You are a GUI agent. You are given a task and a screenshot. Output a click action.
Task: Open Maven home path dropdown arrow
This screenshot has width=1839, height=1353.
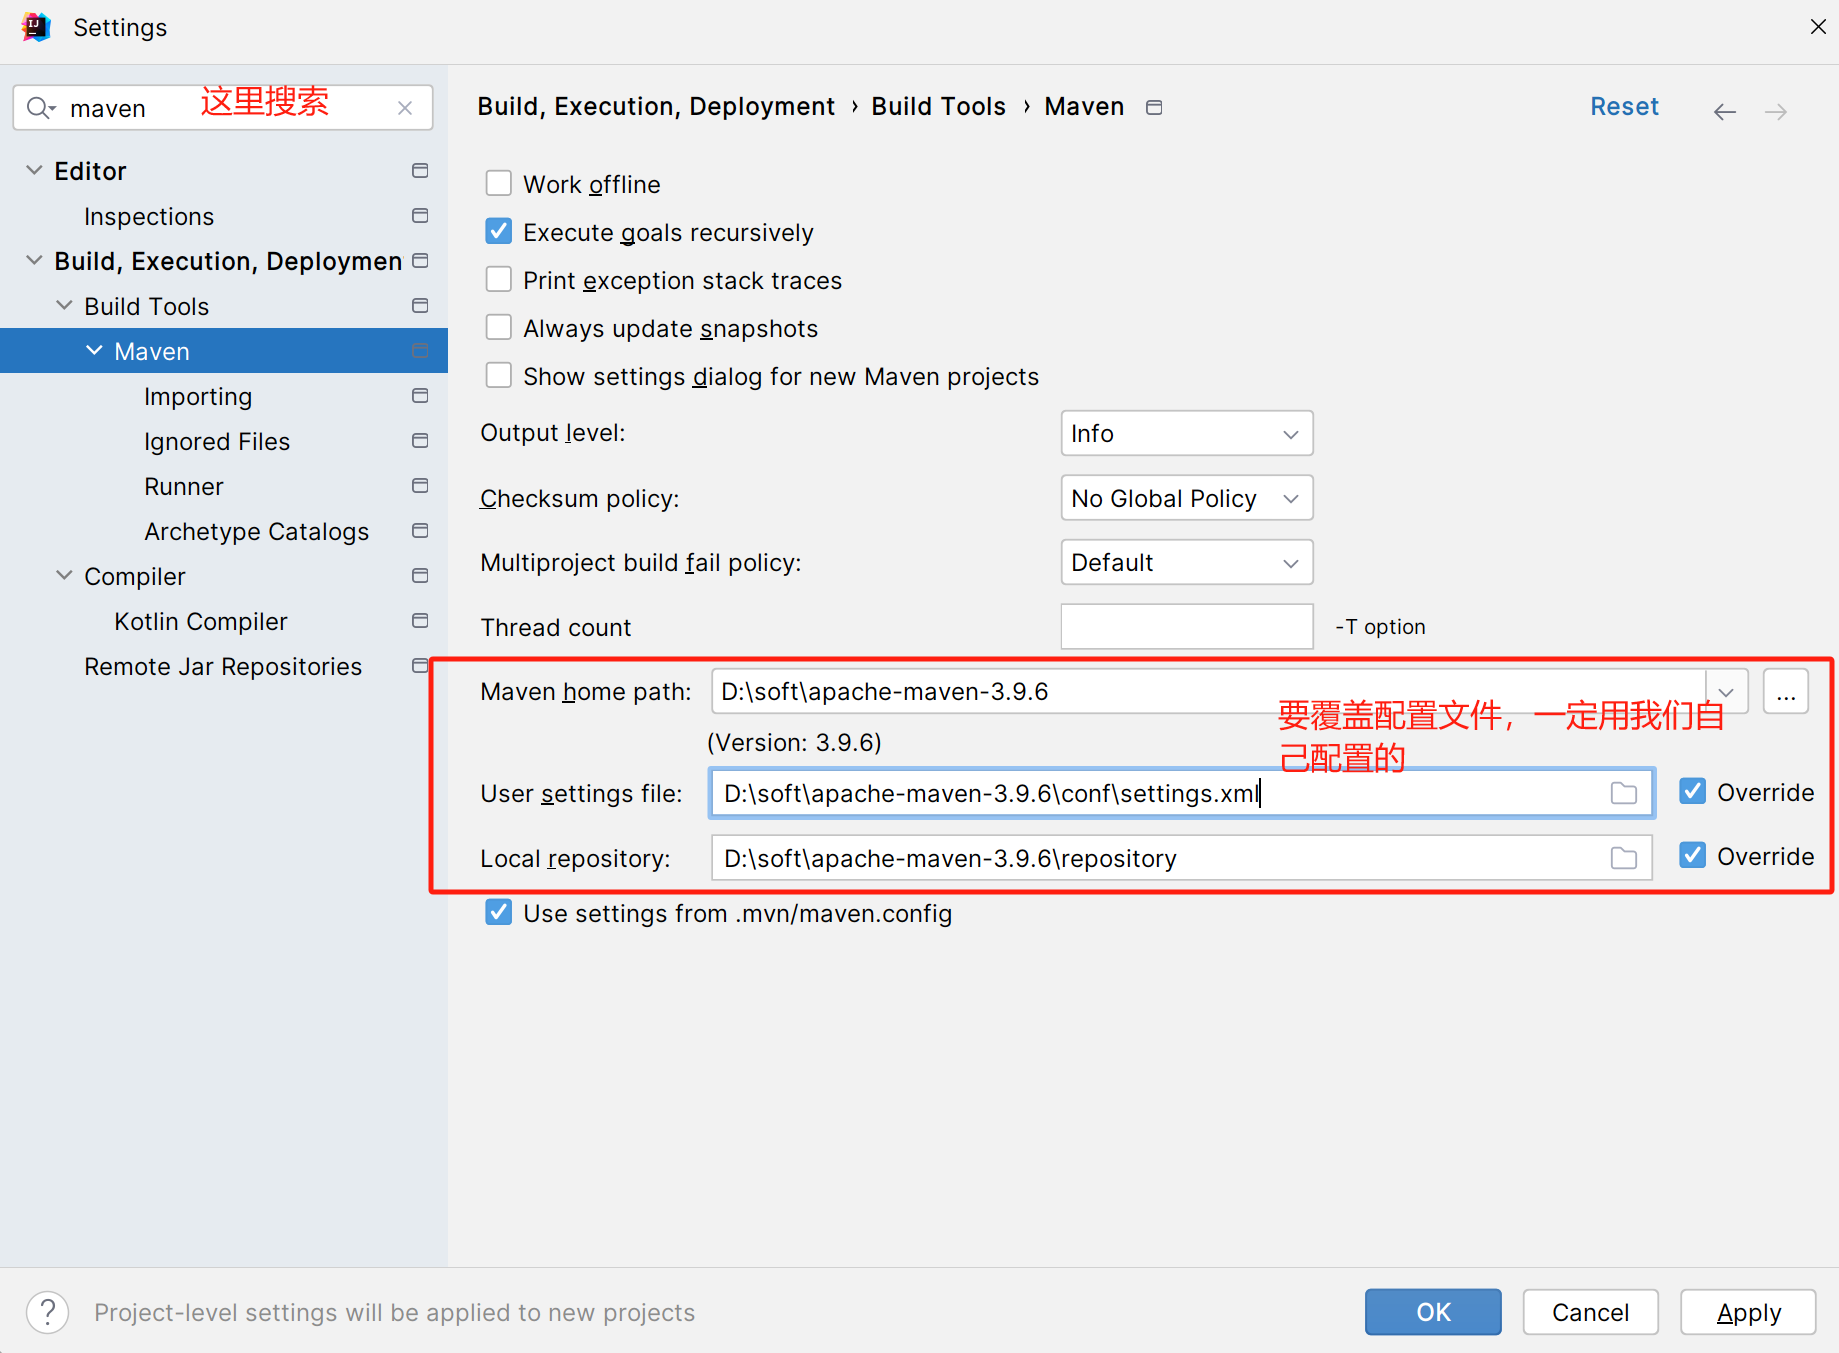pyautogui.click(x=1726, y=692)
